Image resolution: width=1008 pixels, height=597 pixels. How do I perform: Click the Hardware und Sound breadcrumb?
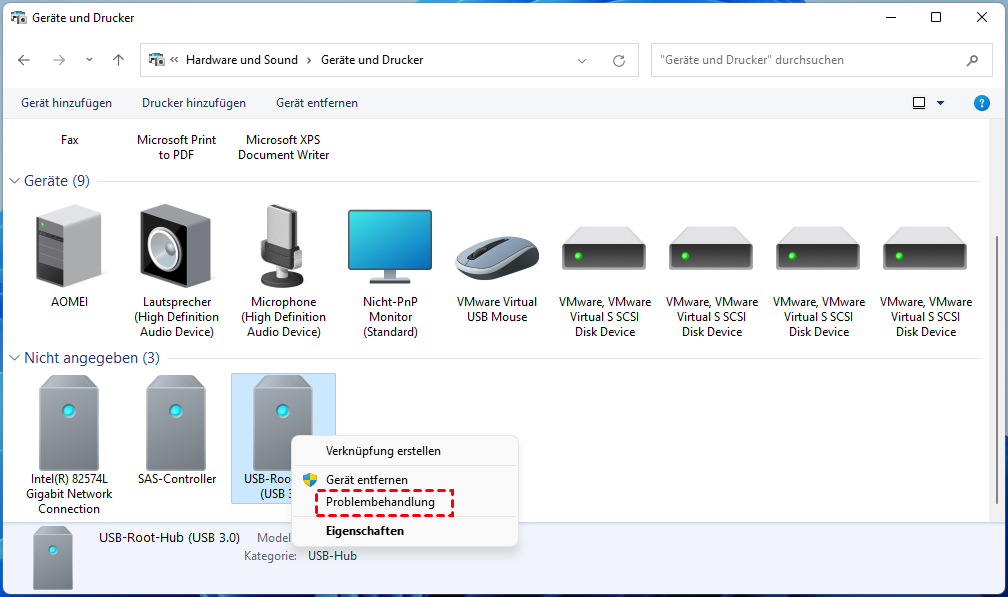(242, 60)
